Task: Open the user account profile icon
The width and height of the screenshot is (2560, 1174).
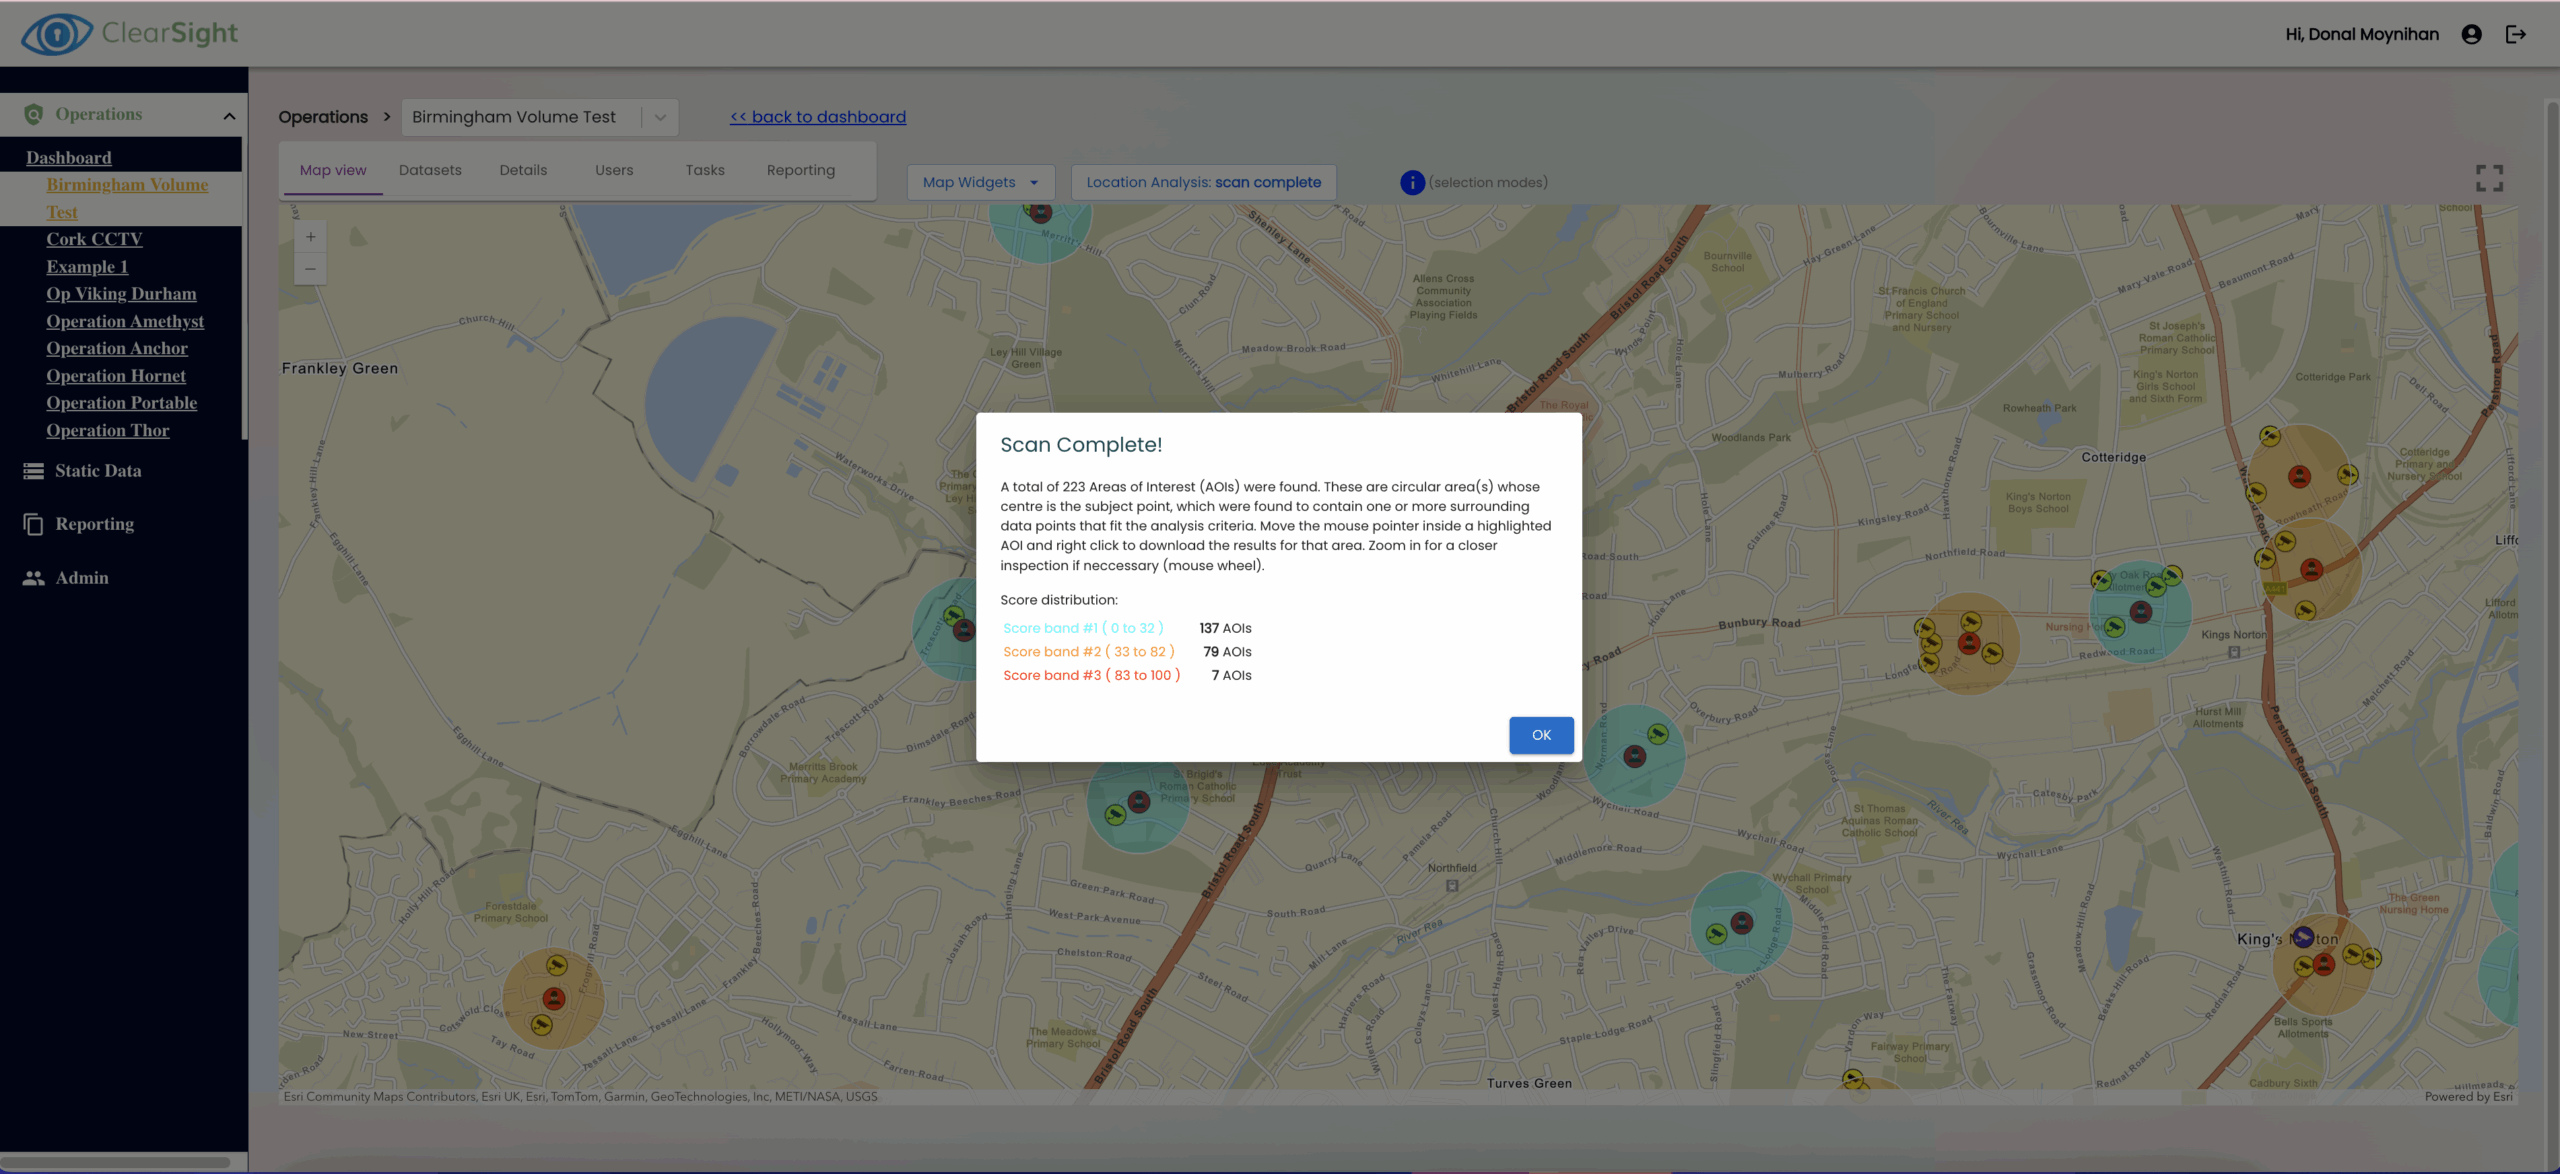Action: pos(2471,34)
